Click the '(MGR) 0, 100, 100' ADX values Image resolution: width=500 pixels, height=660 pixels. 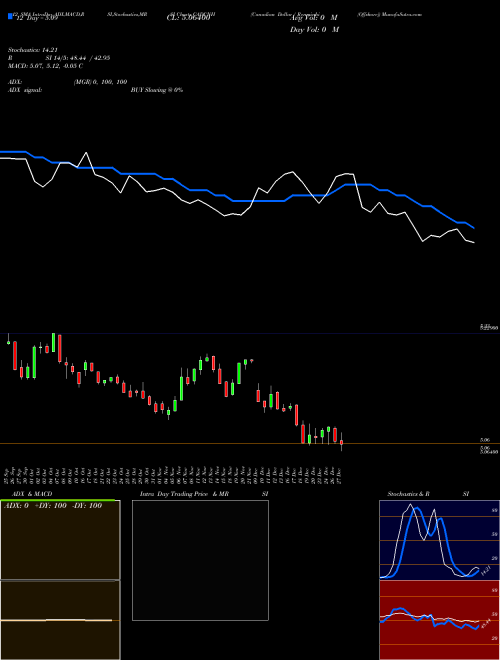[100, 82]
